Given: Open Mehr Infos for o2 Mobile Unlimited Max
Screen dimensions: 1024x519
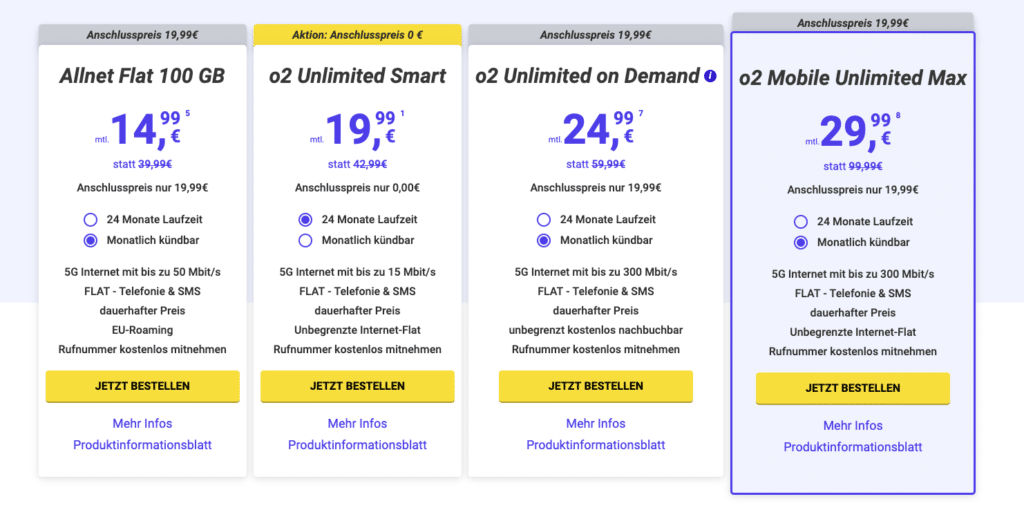Looking at the screenshot, I should tap(853, 426).
